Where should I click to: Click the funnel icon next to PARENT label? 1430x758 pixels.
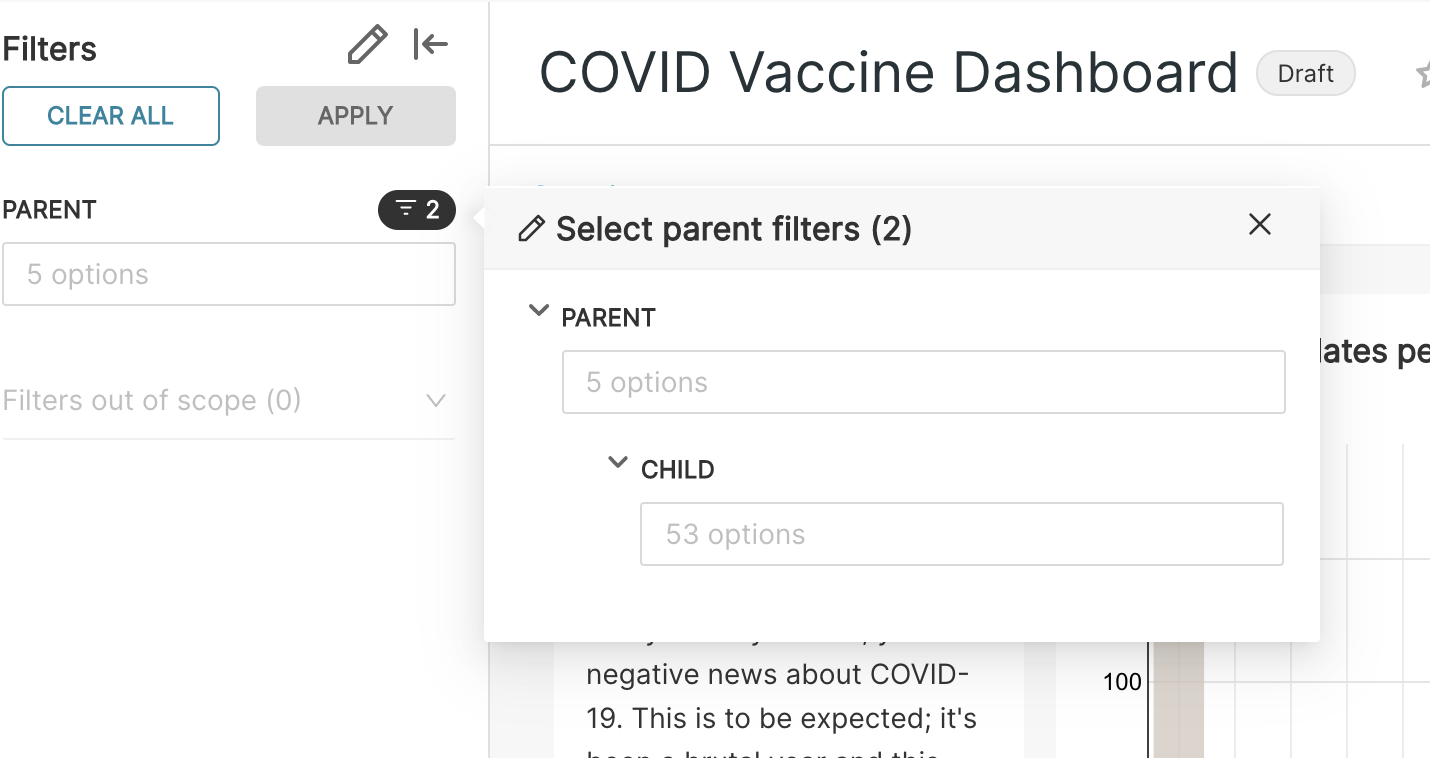pos(404,210)
